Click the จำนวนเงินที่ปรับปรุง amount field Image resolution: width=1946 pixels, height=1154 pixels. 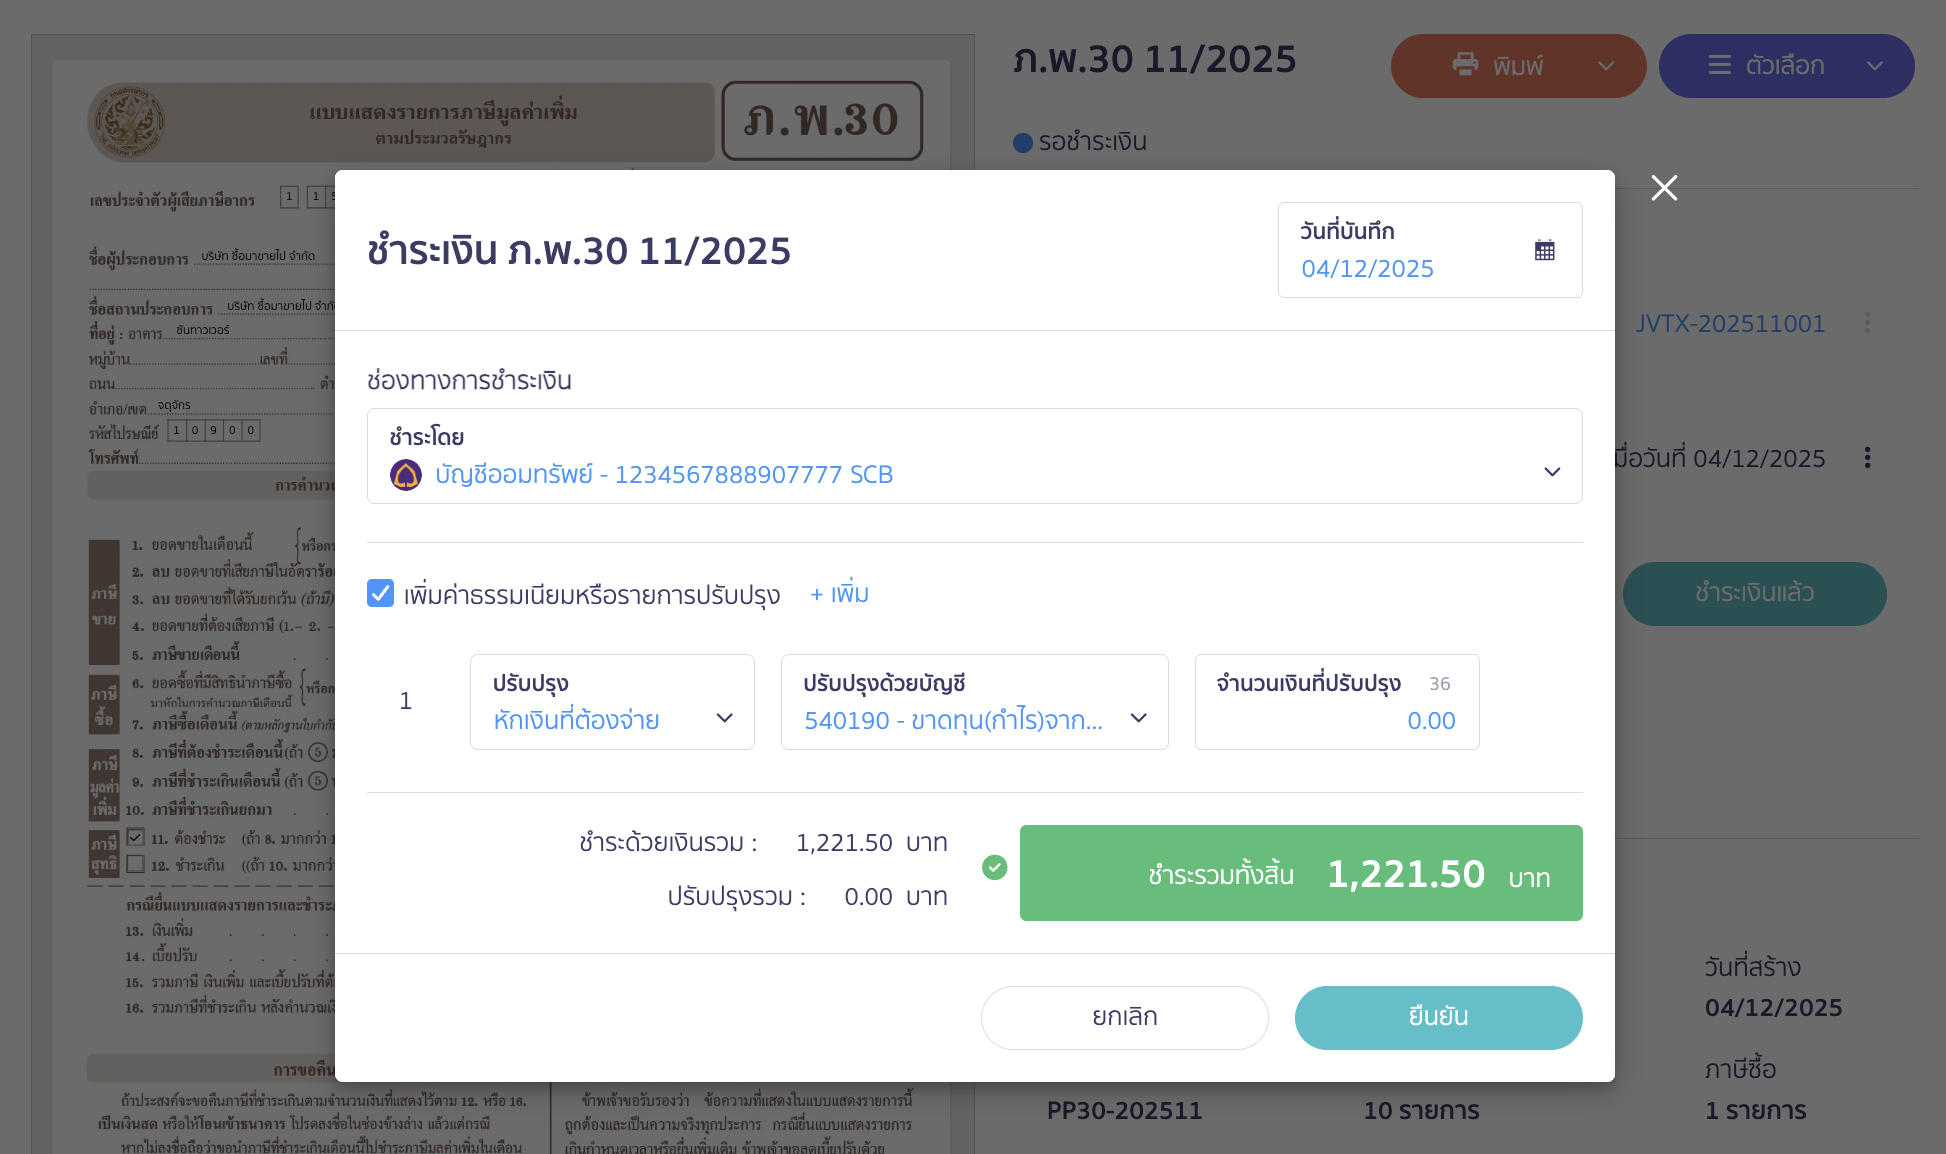[1400, 720]
